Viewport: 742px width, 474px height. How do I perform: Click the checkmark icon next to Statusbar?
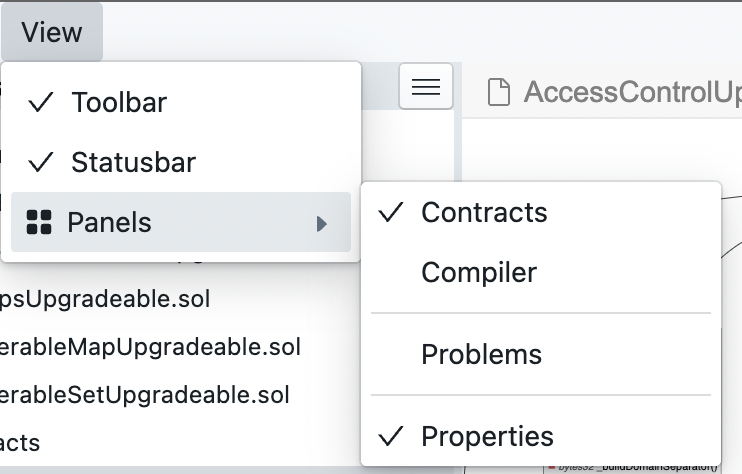click(41, 162)
